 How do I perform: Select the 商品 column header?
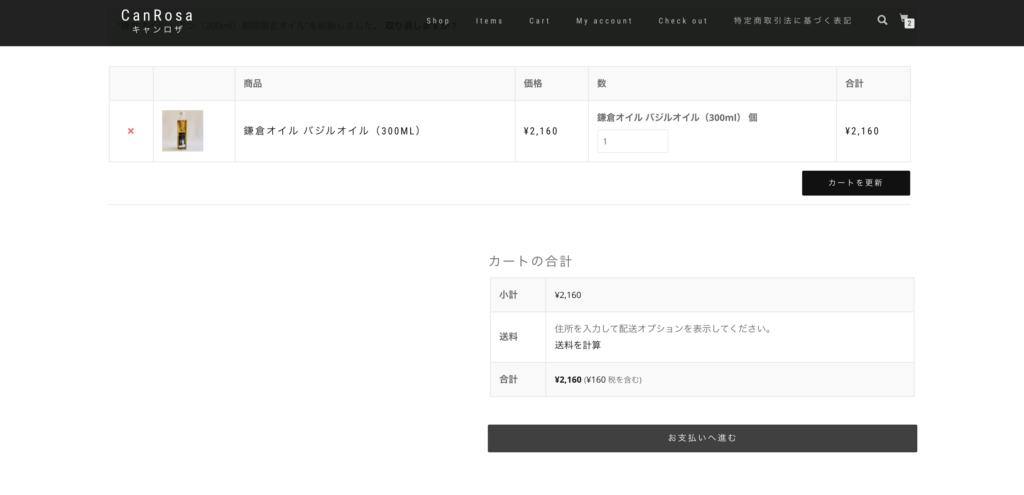tap(253, 84)
